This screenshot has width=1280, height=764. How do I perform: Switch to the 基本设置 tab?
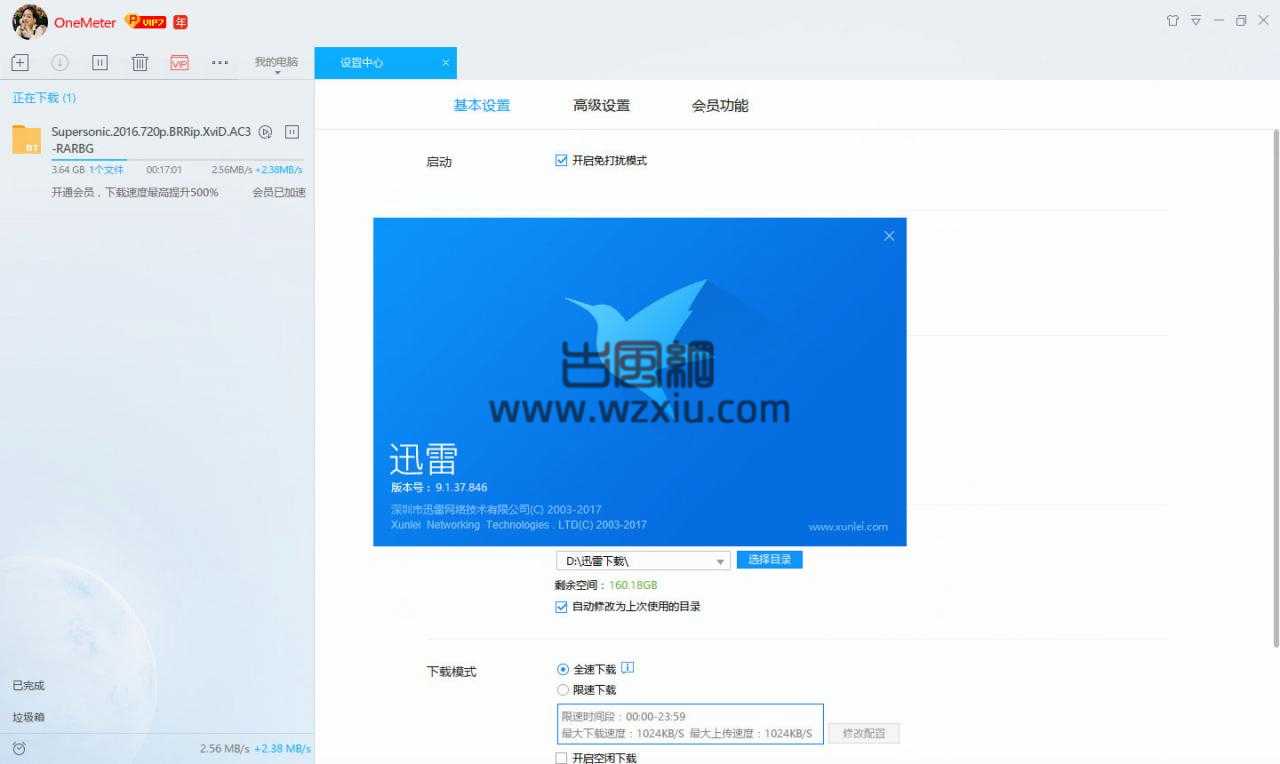pos(482,105)
